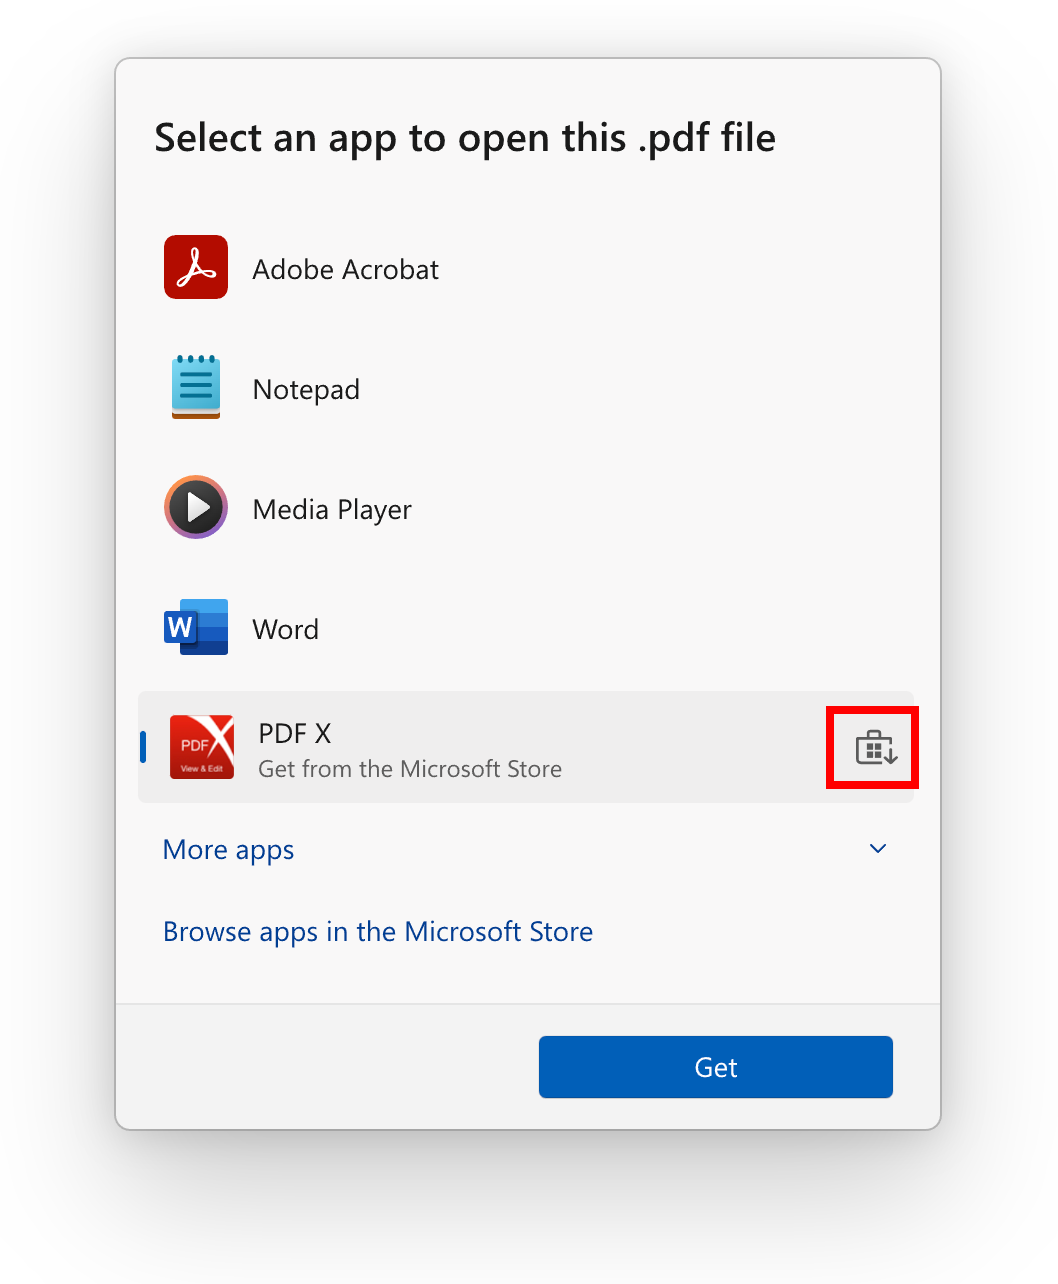
Task: Click the dialog title text
Action: 464,138
